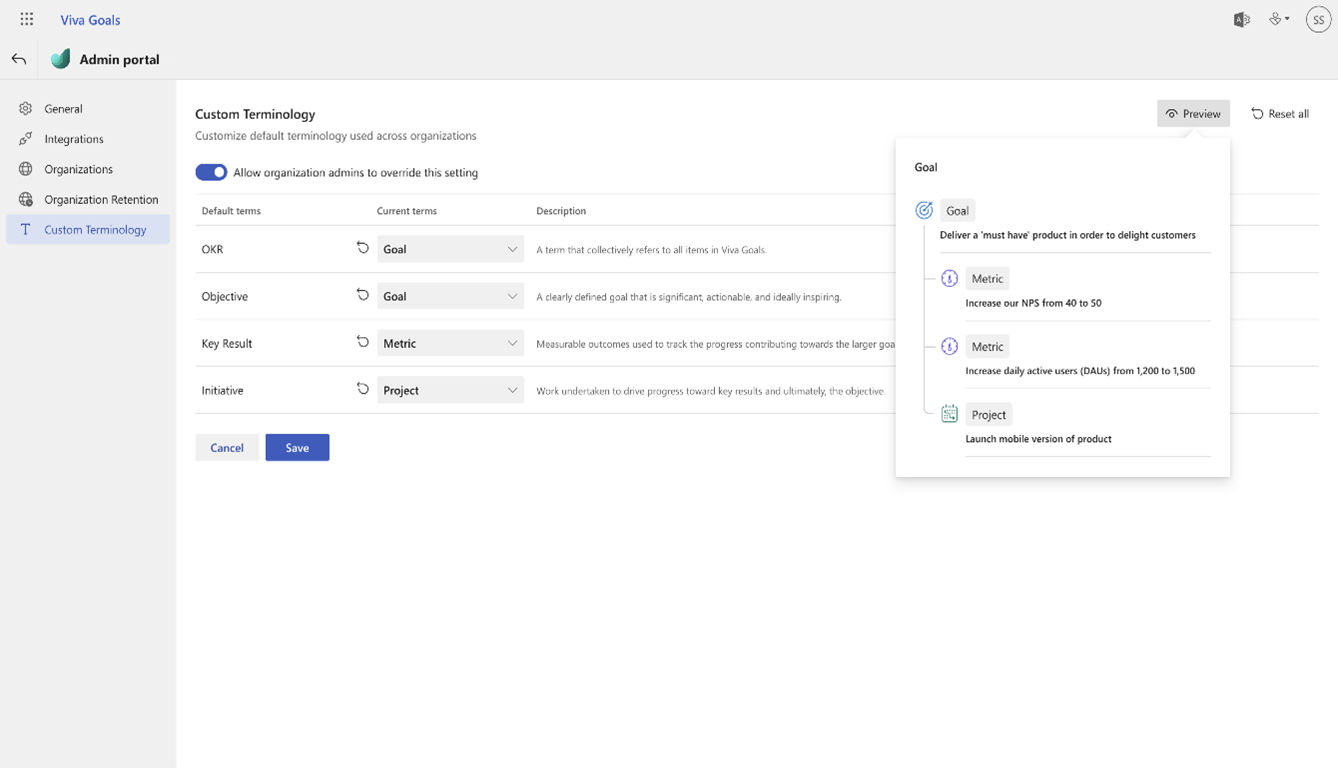Open the Key Result Metric dropdown
The height and width of the screenshot is (768, 1338).
[x=450, y=343]
